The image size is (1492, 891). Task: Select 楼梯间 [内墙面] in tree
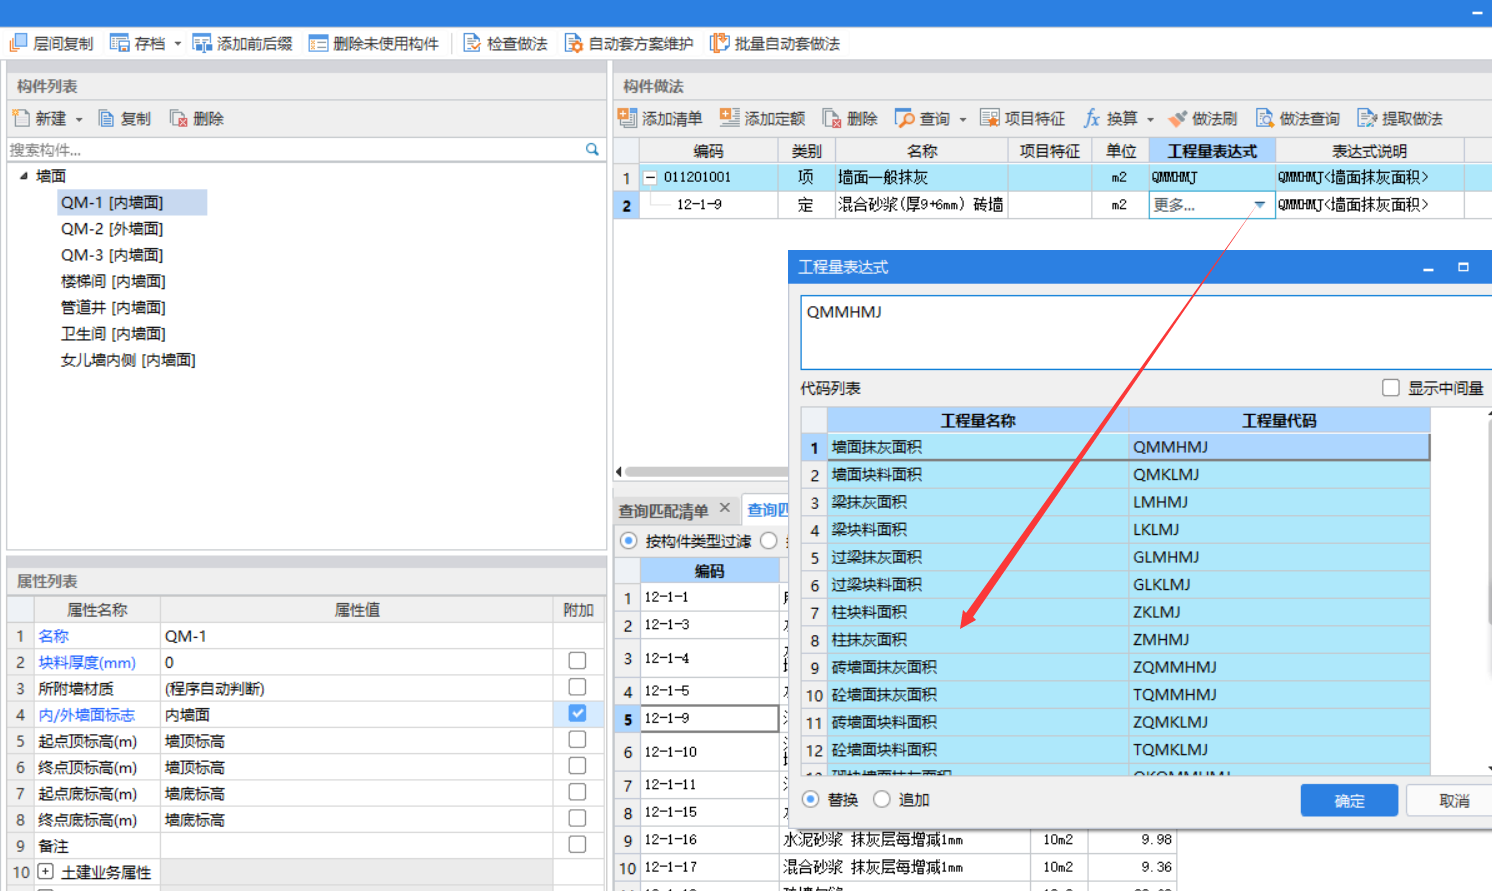(113, 281)
